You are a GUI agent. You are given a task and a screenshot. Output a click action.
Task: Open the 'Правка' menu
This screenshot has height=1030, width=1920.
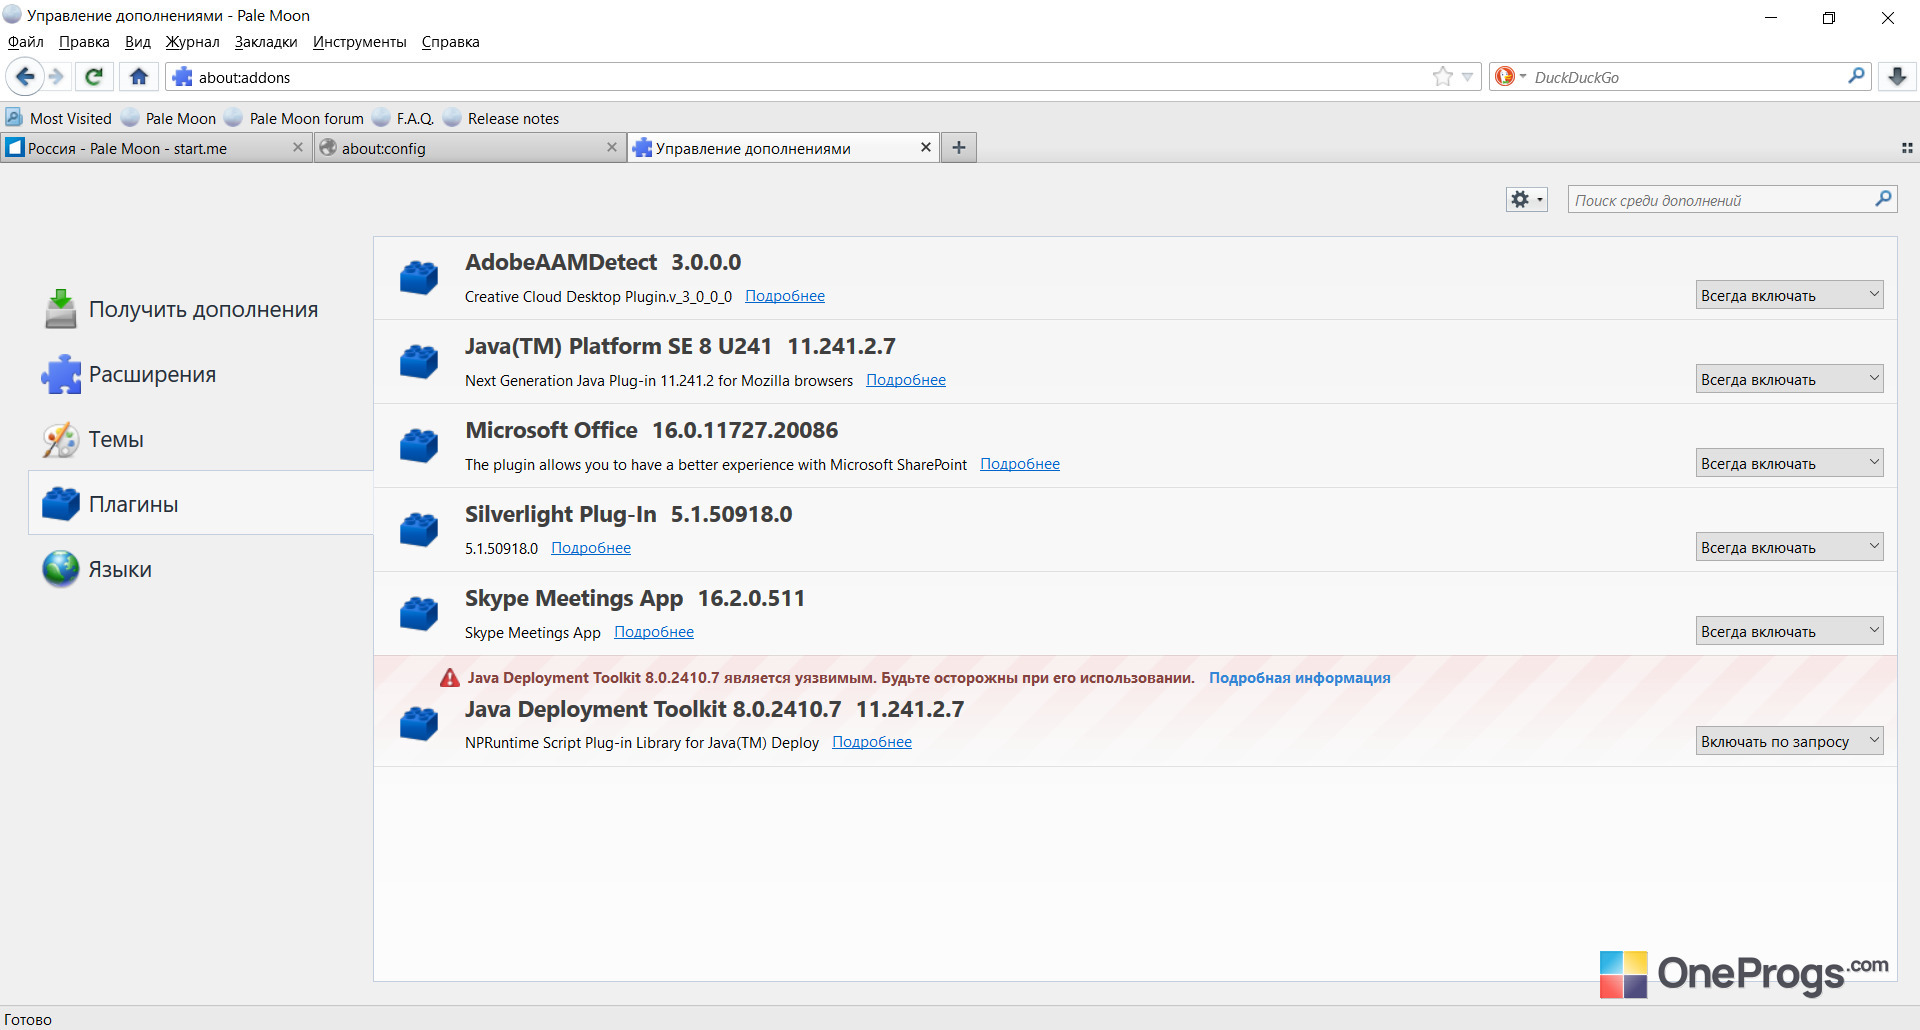point(84,42)
